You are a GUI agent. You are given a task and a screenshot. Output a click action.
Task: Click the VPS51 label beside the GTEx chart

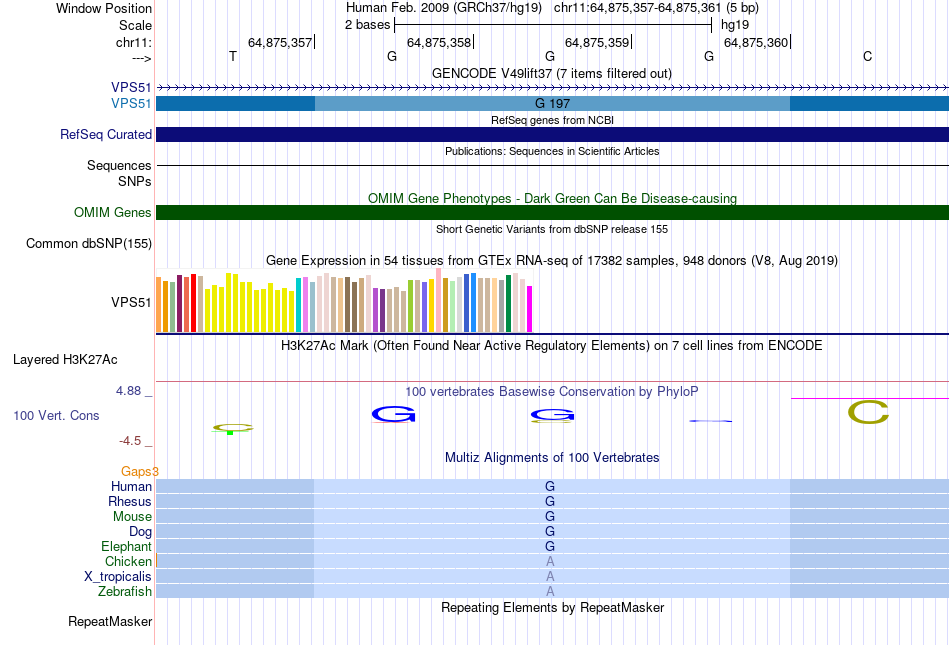pos(131,302)
